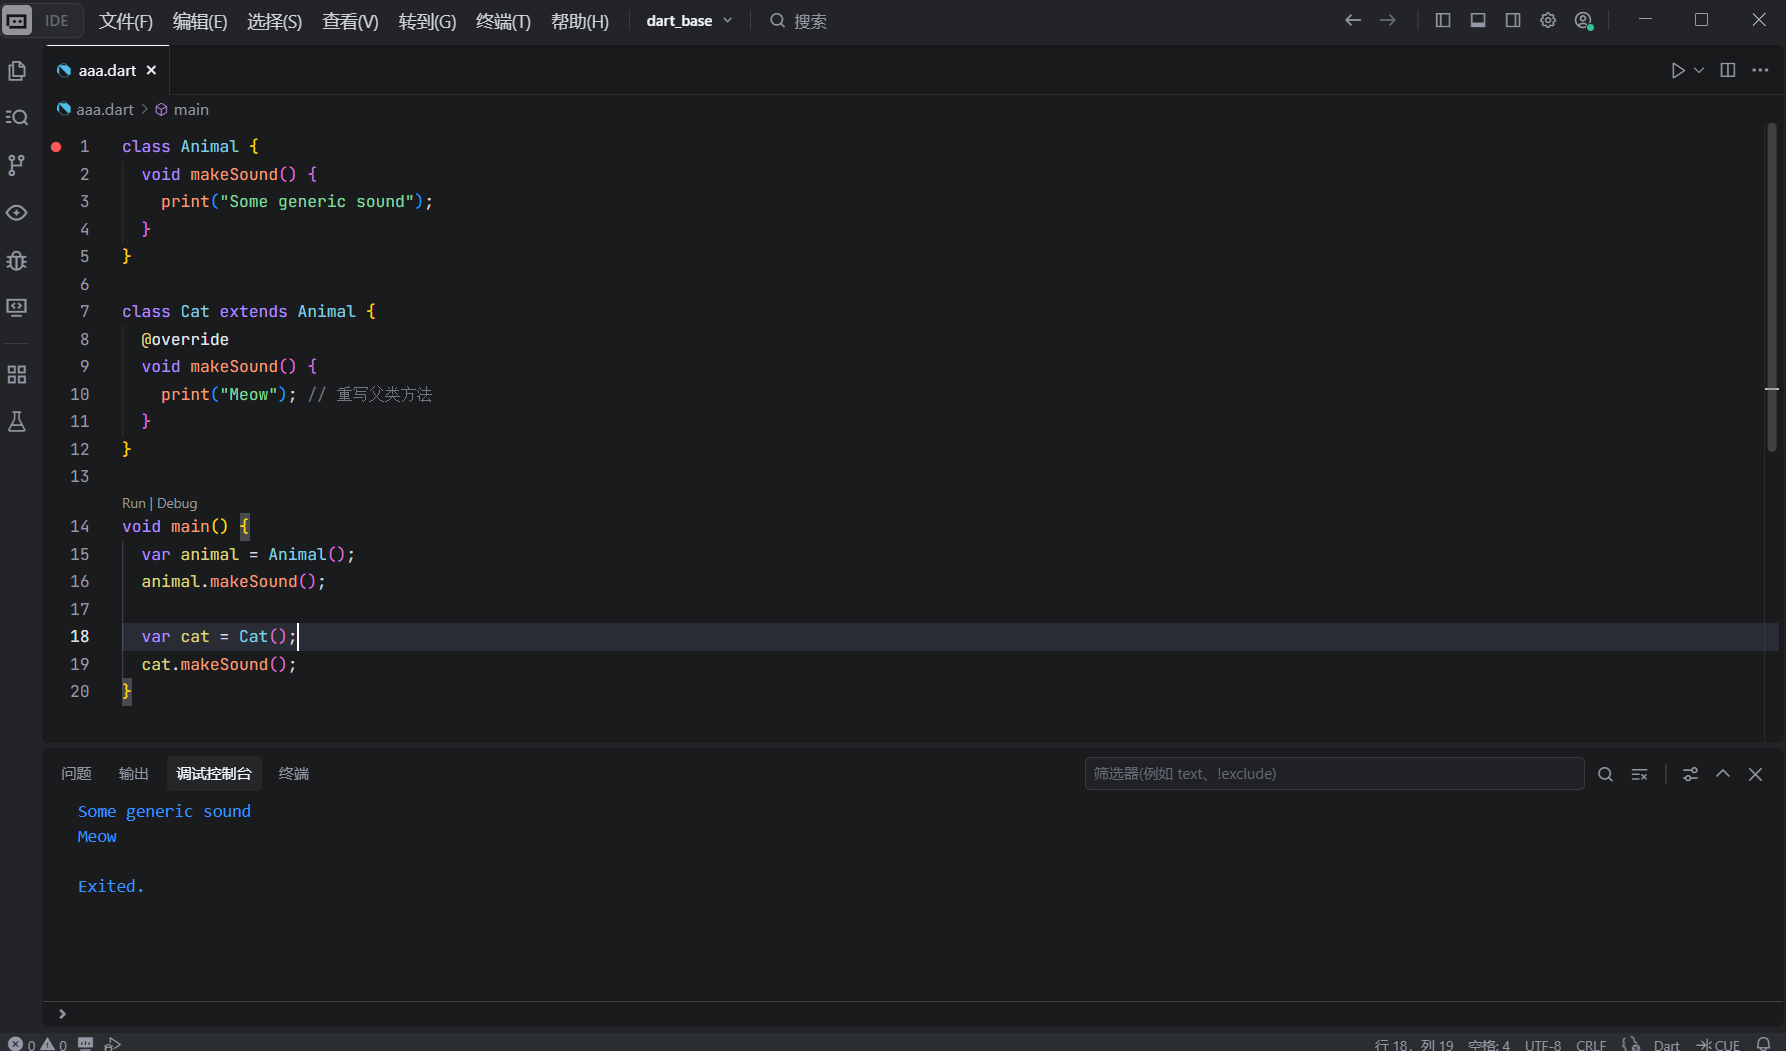Click the 空格: 4 indentation setting
Image resolution: width=1786 pixels, height=1051 pixels.
point(1489,1044)
